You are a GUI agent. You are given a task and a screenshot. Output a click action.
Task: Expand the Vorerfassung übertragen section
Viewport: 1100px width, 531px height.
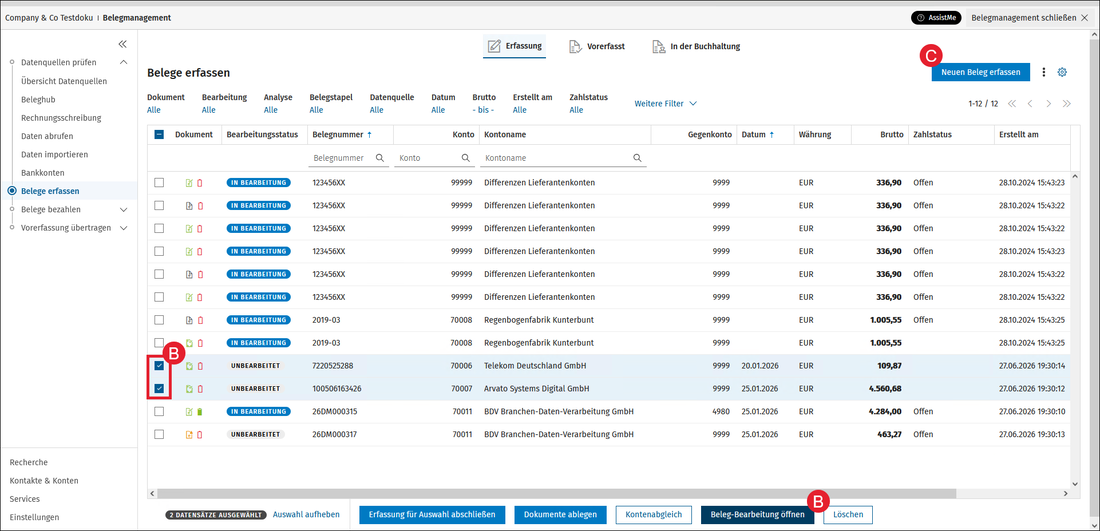tap(124, 228)
